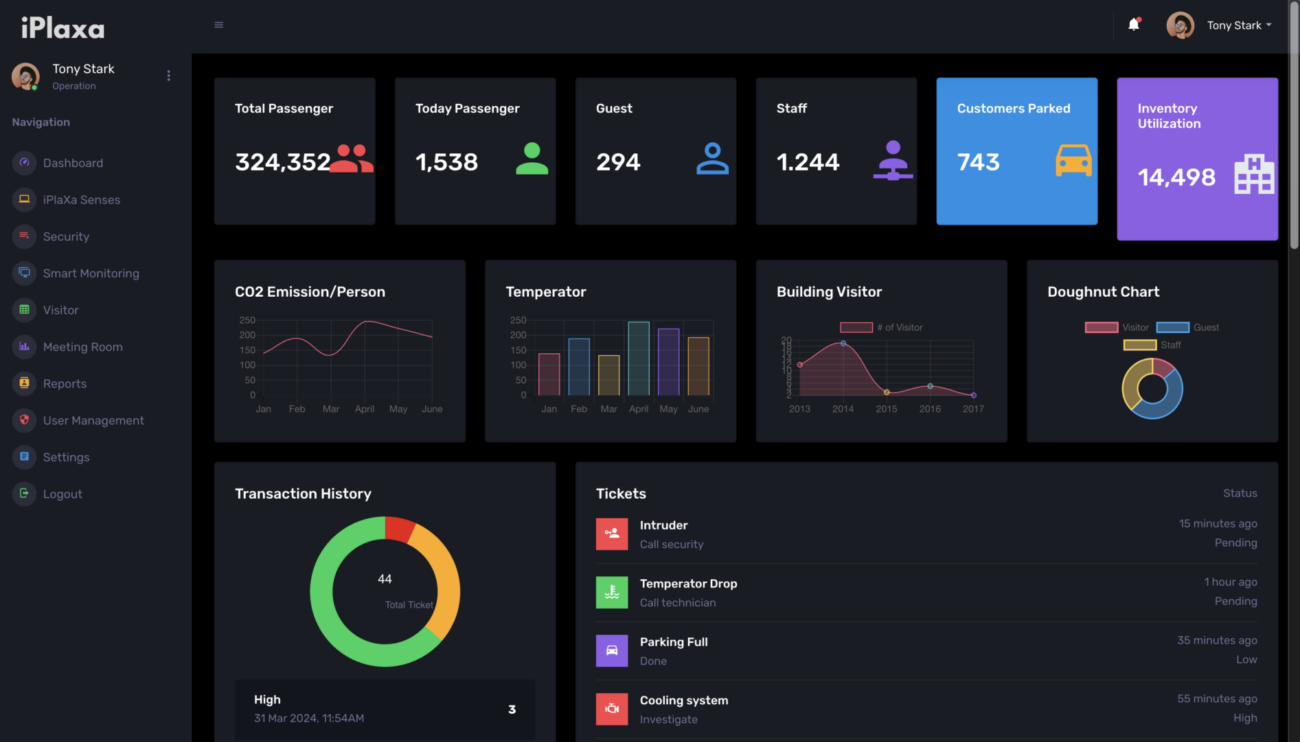
Task: Click the yellow car icon in Customers Parked
Action: (1073, 161)
